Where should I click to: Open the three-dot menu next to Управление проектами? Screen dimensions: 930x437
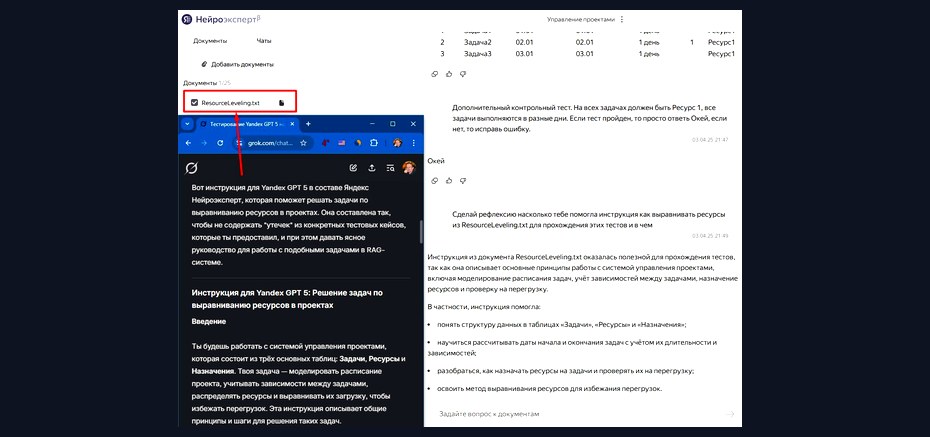(x=622, y=20)
